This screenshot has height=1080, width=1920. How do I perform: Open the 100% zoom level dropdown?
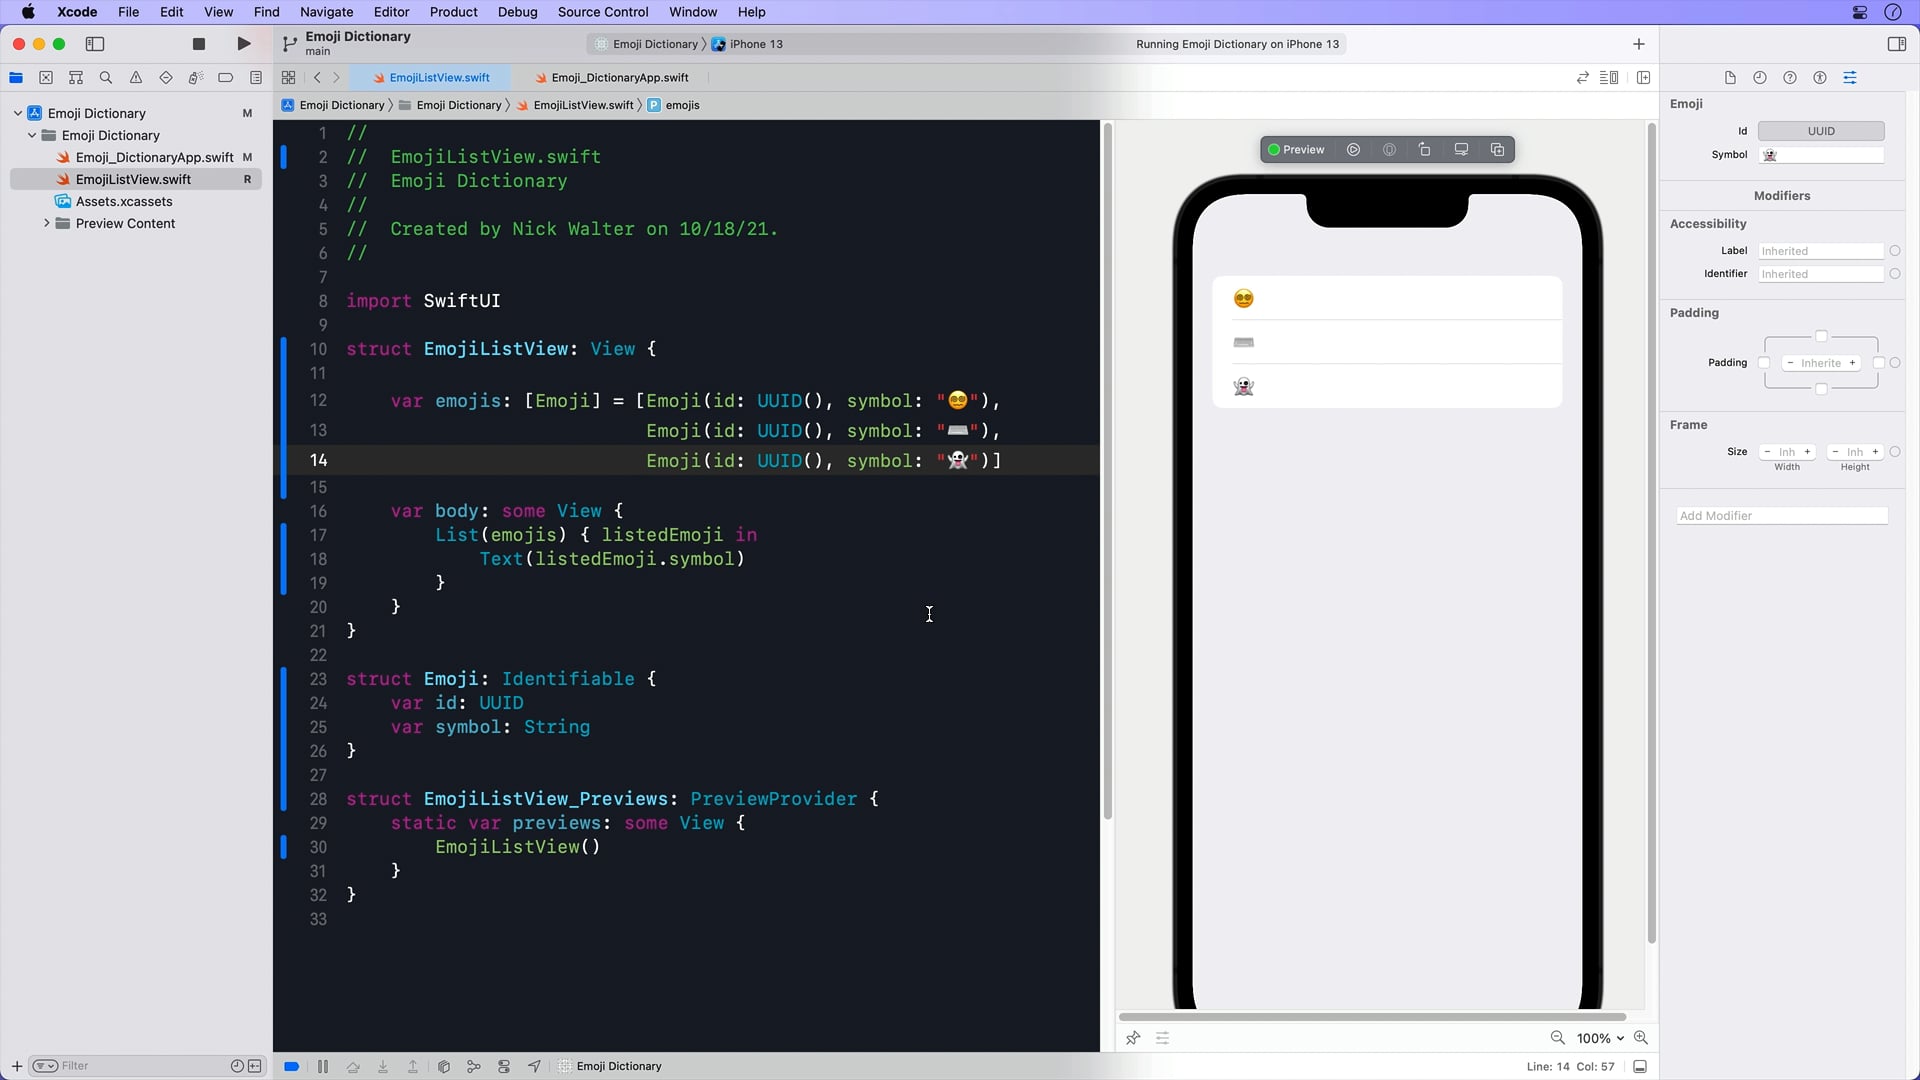pos(1600,1038)
